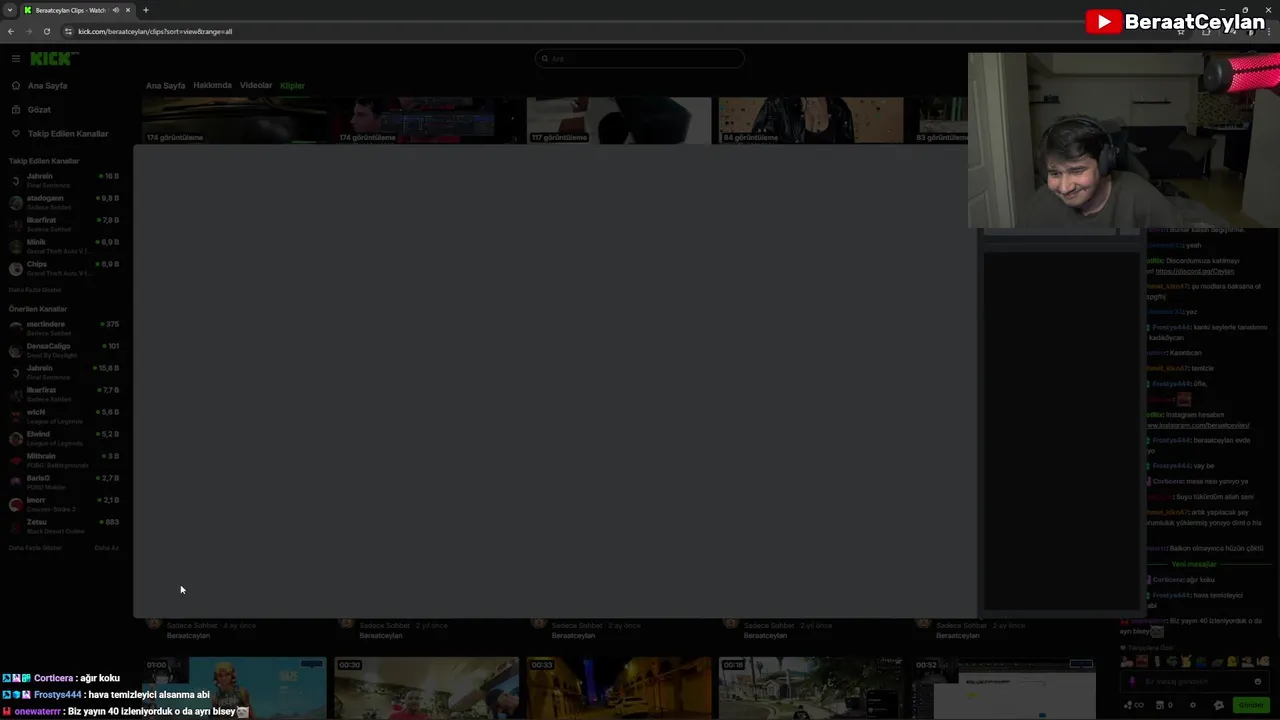1280x720 pixels.
Task: Open the 00:30 duration clip thumbnail
Action: click(x=427, y=688)
